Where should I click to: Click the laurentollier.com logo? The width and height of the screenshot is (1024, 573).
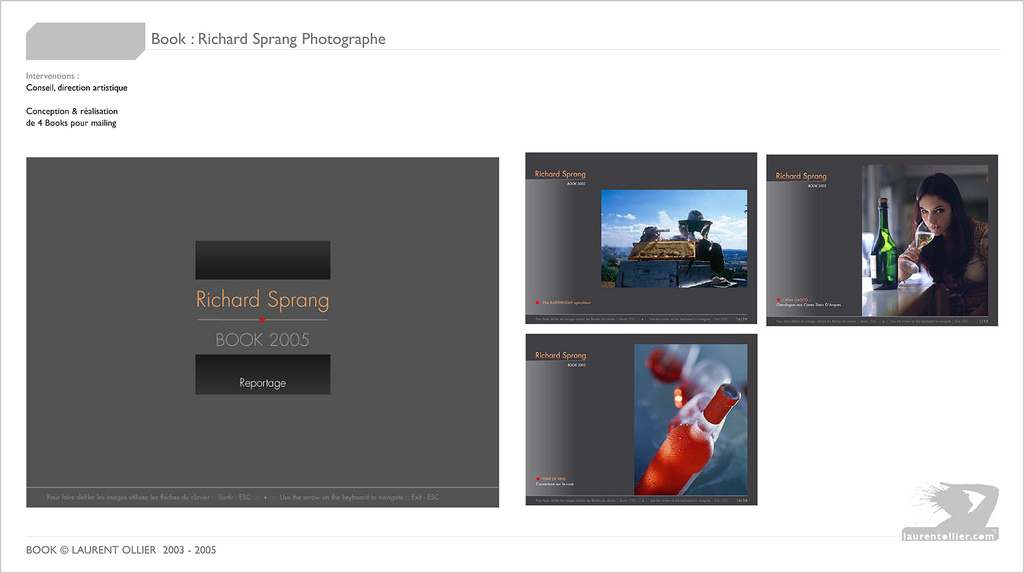[950, 512]
